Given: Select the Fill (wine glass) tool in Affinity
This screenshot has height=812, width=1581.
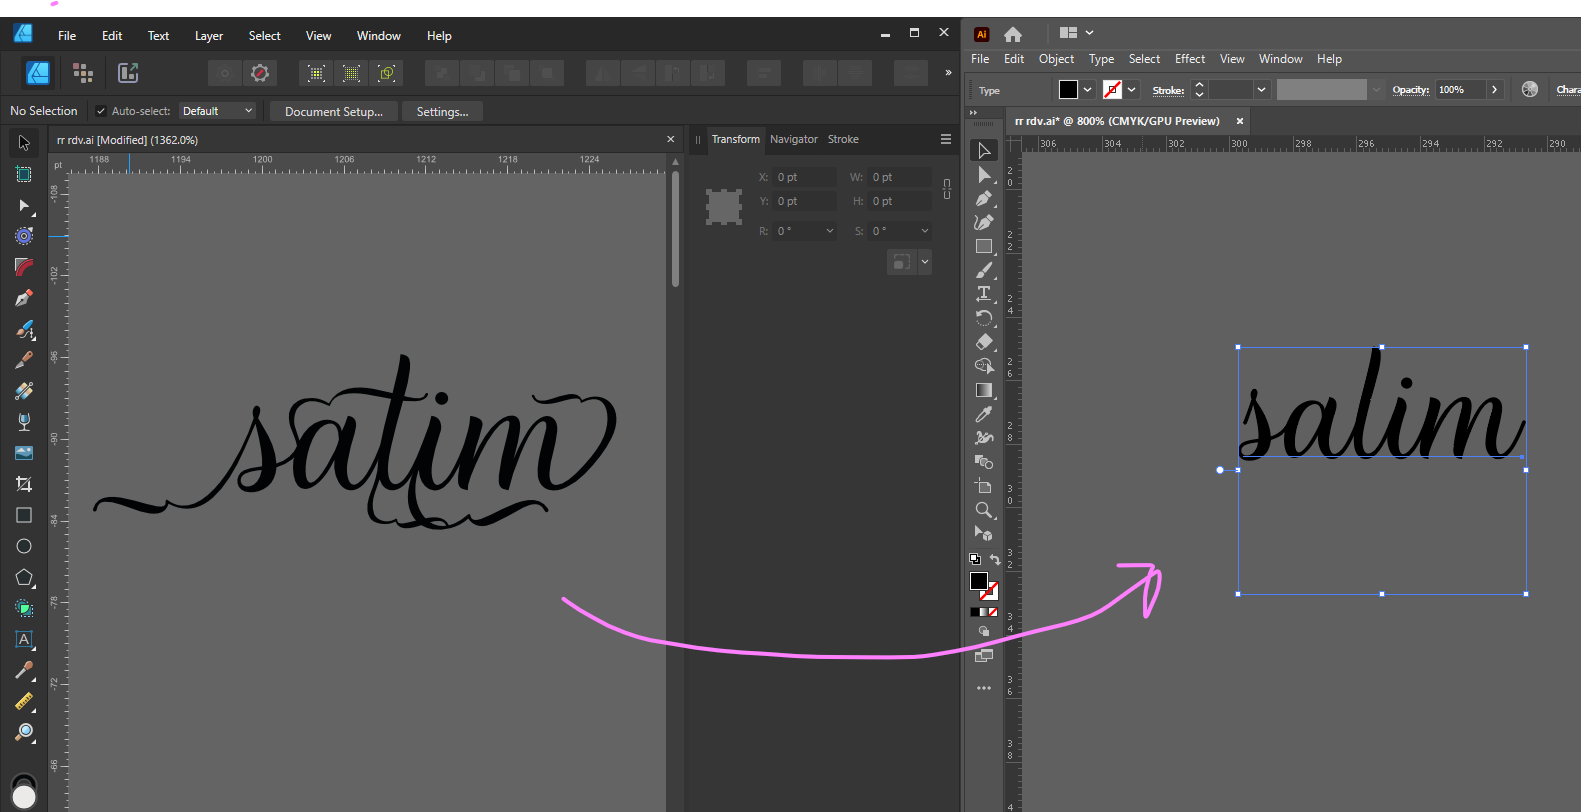Looking at the screenshot, I should click(x=24, y=422).
